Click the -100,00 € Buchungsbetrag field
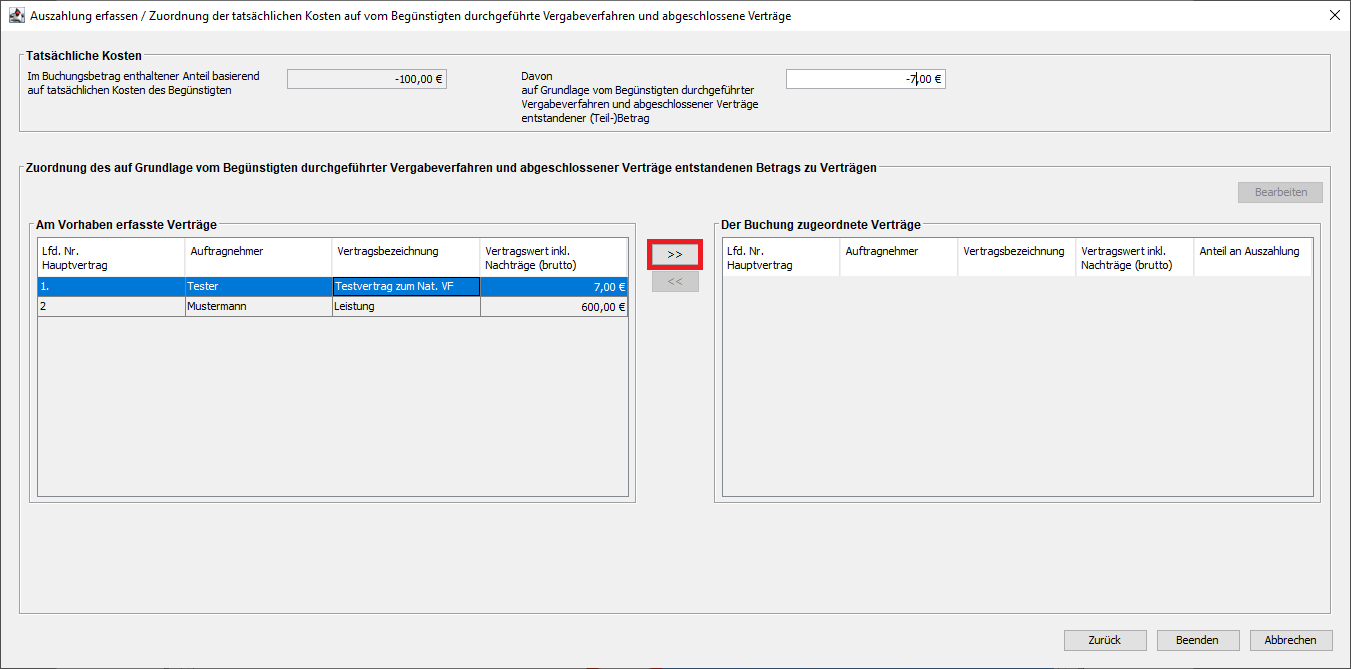The width and height of the screenshot is (1351, 669). 366,79
